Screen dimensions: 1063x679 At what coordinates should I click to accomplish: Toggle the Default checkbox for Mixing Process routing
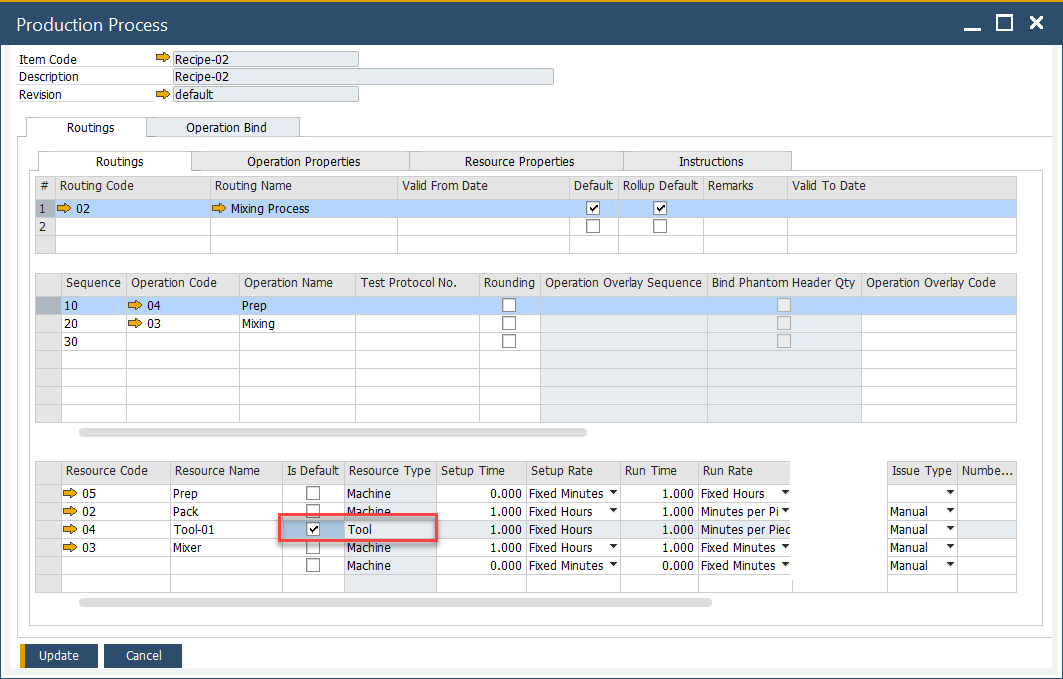coord(593,208)
